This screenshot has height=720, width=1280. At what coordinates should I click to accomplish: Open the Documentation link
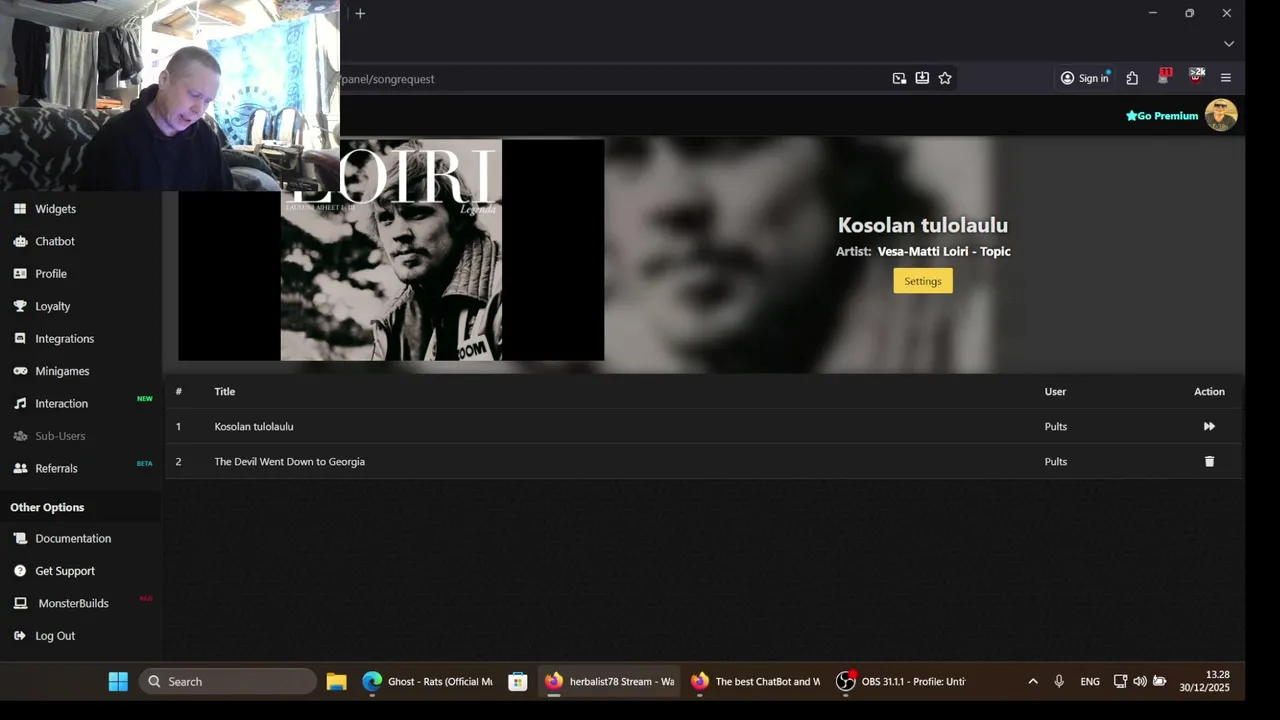(x=73, y=538)
